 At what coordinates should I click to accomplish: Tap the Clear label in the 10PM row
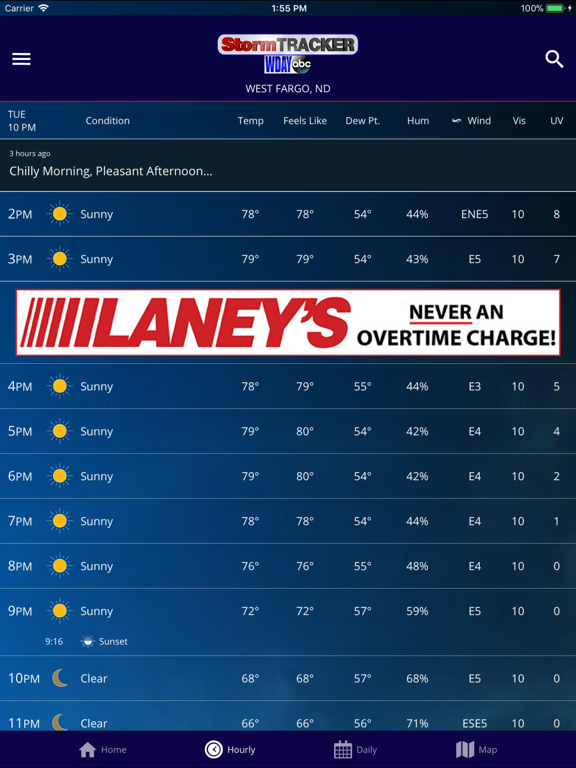94,678
